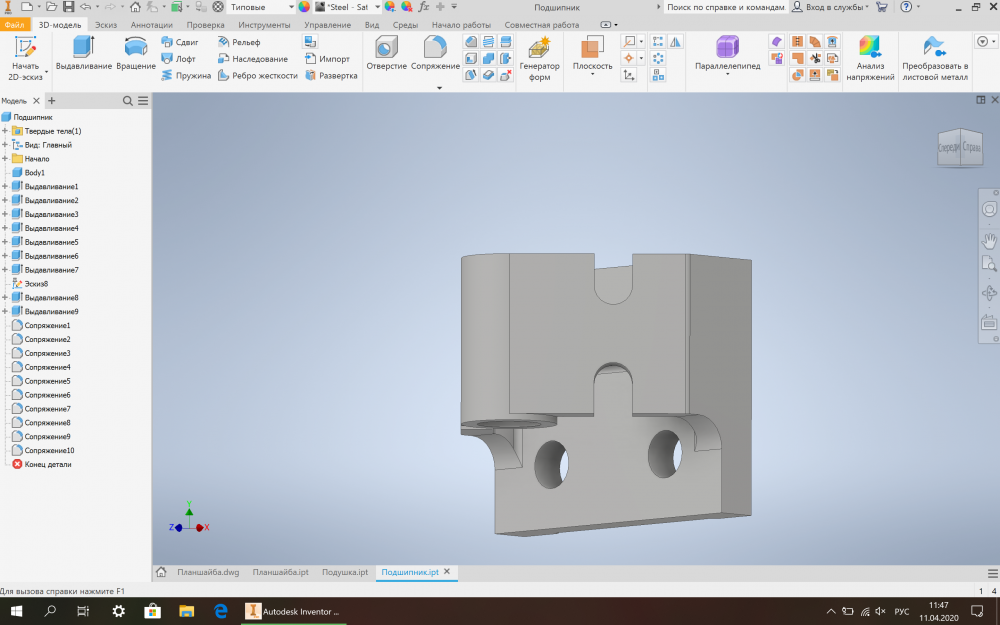Expand the Твердые тела(1) tree node
Viewport: 1000px width, 625px height.
point(6,131)
